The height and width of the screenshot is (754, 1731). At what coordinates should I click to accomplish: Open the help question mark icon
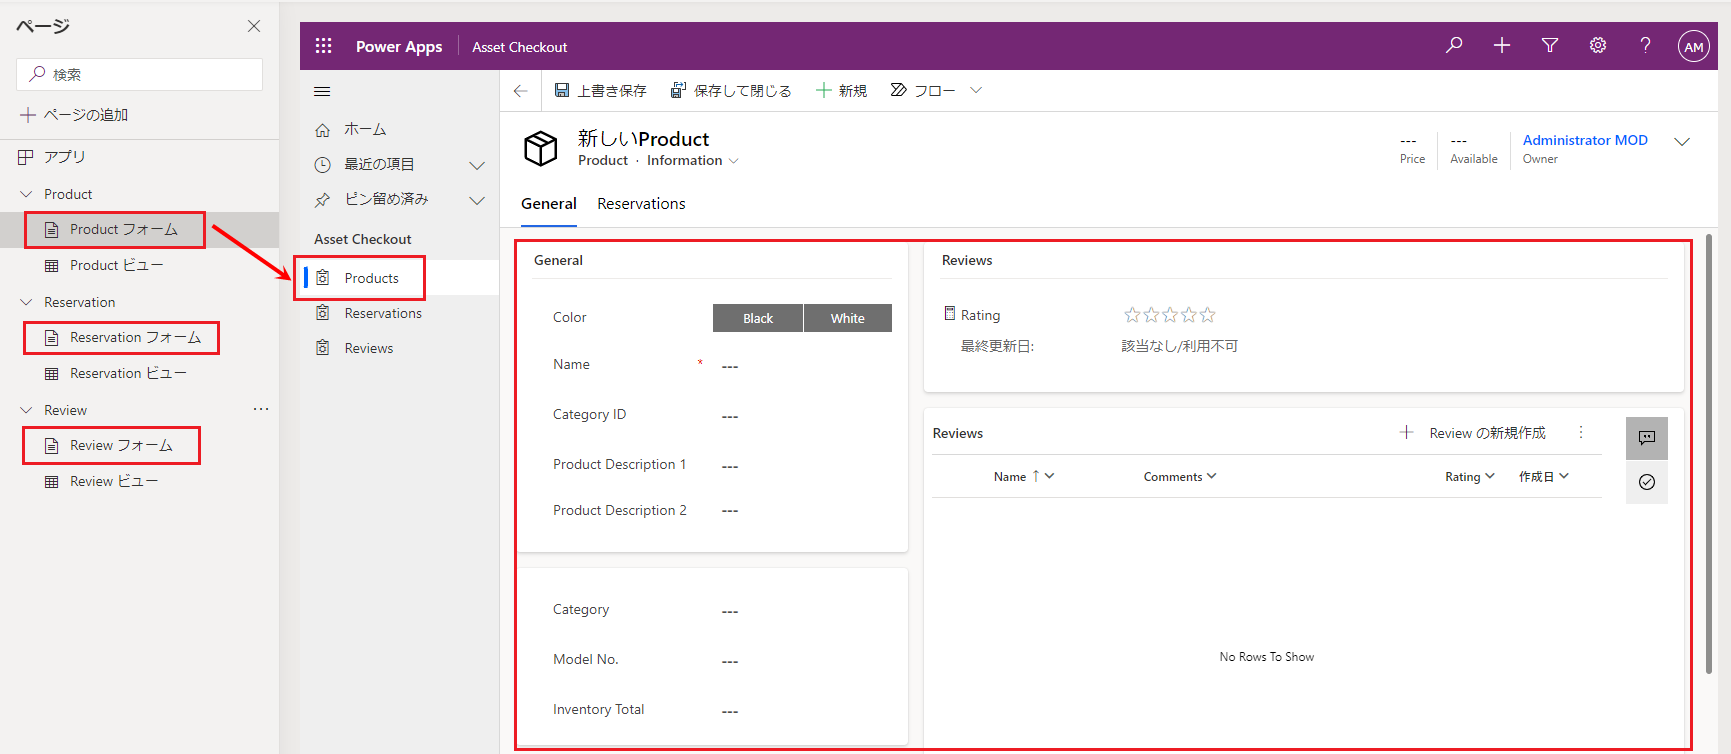1645,46
